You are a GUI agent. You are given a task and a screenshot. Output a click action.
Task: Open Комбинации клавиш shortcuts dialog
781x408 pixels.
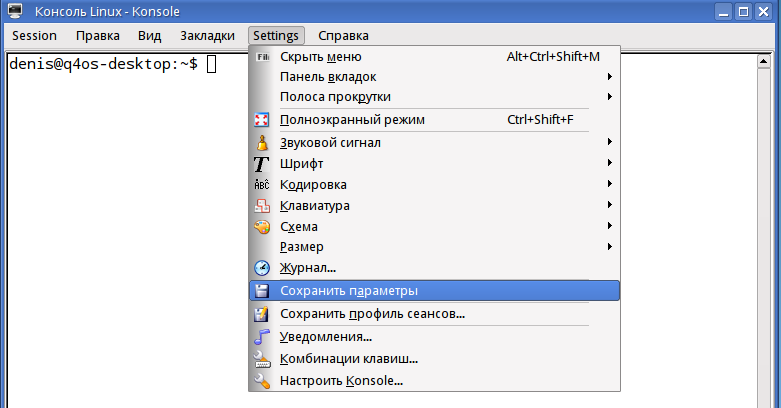pos(348,359)
